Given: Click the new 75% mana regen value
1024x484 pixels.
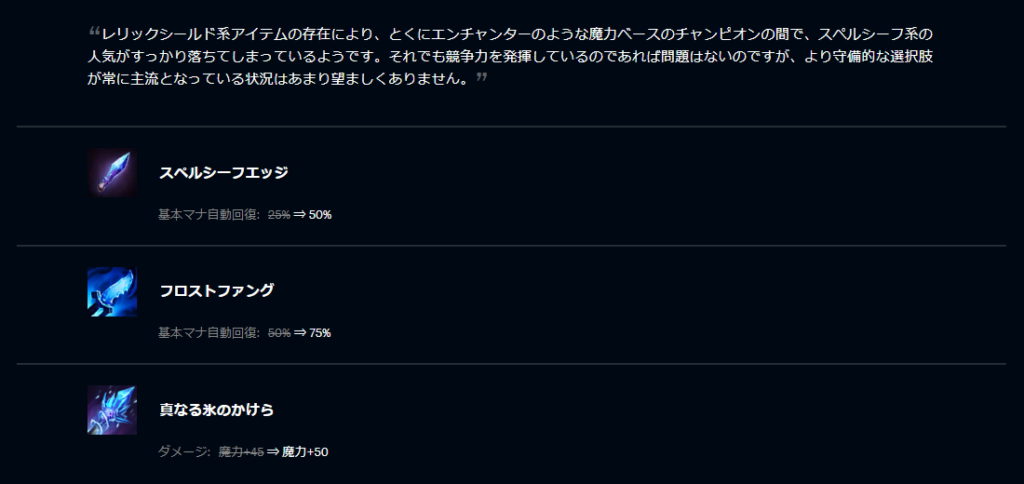Looking at the screenshot, I should pyautogui.click(x=320, y=332).
